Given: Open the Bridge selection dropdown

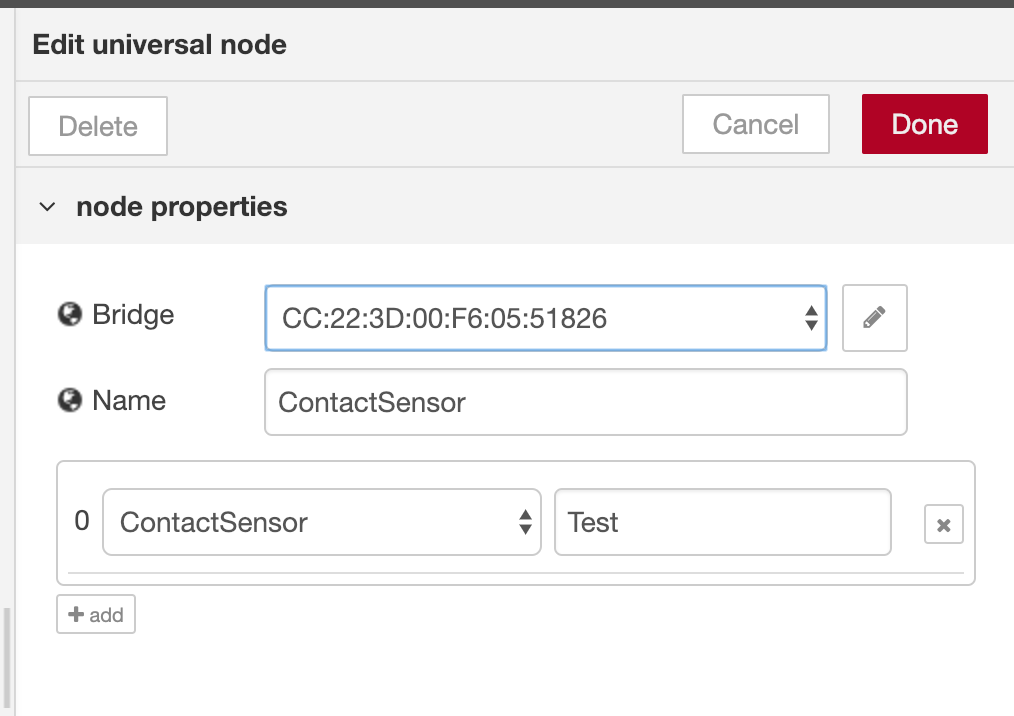Looking at the screenshot, I should 530,318.
